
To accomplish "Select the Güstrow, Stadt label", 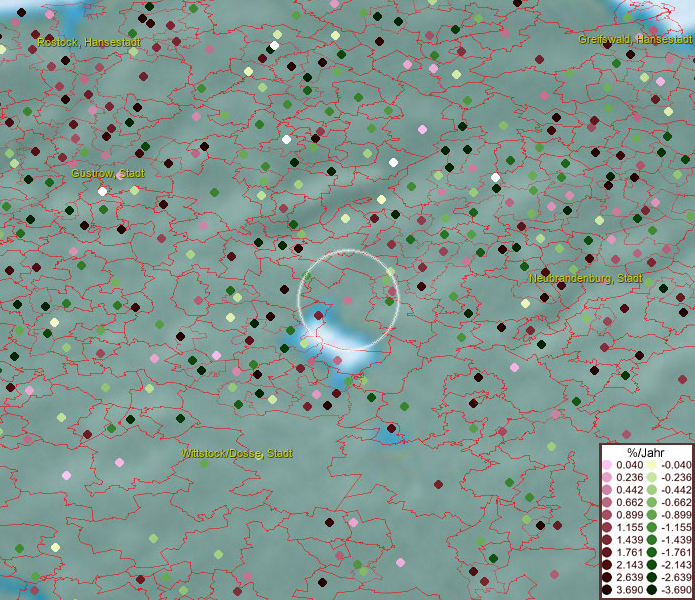I will (x=108, y=173).
